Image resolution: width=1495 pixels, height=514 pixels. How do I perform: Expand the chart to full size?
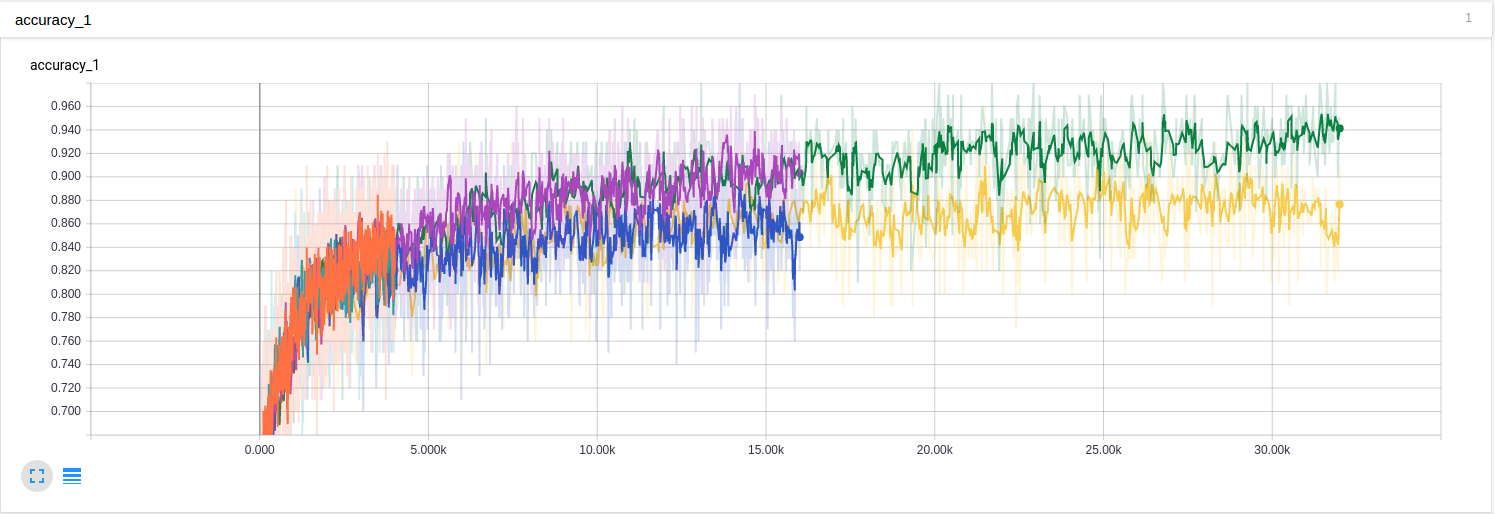[x=37, y=476]
